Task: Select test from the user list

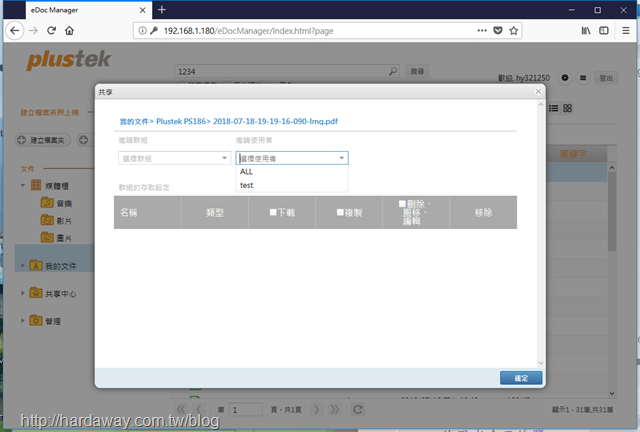Action: (x=292, y=185)
